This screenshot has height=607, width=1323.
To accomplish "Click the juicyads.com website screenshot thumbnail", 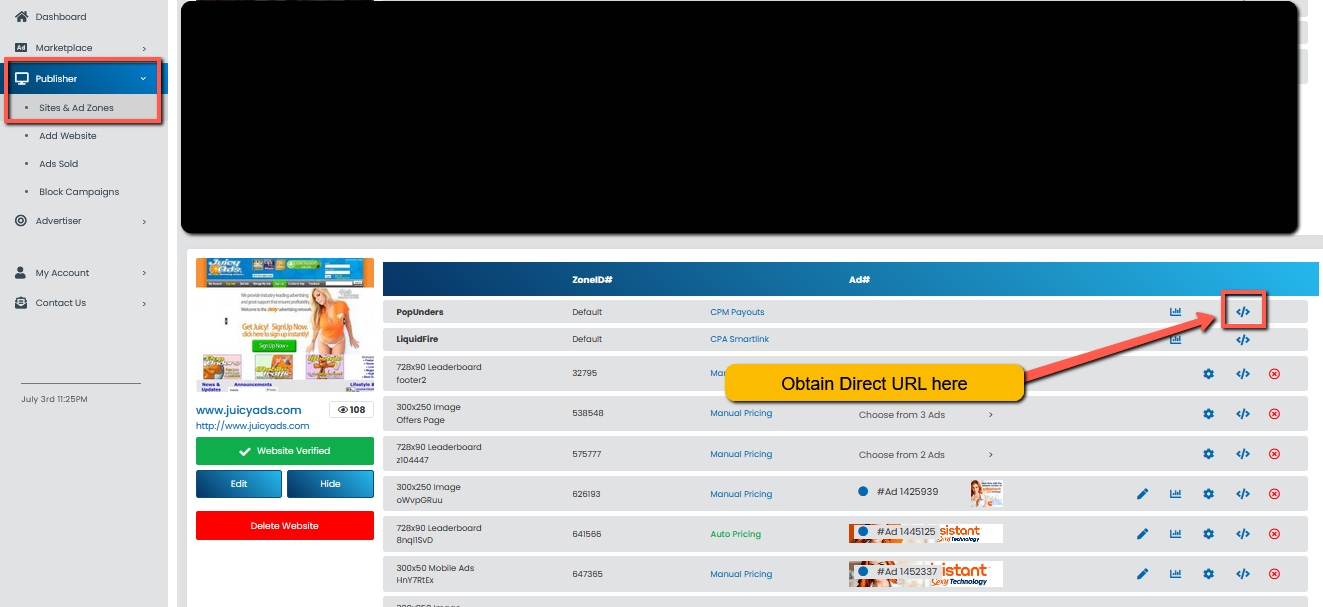I will (x=285, y=325).
